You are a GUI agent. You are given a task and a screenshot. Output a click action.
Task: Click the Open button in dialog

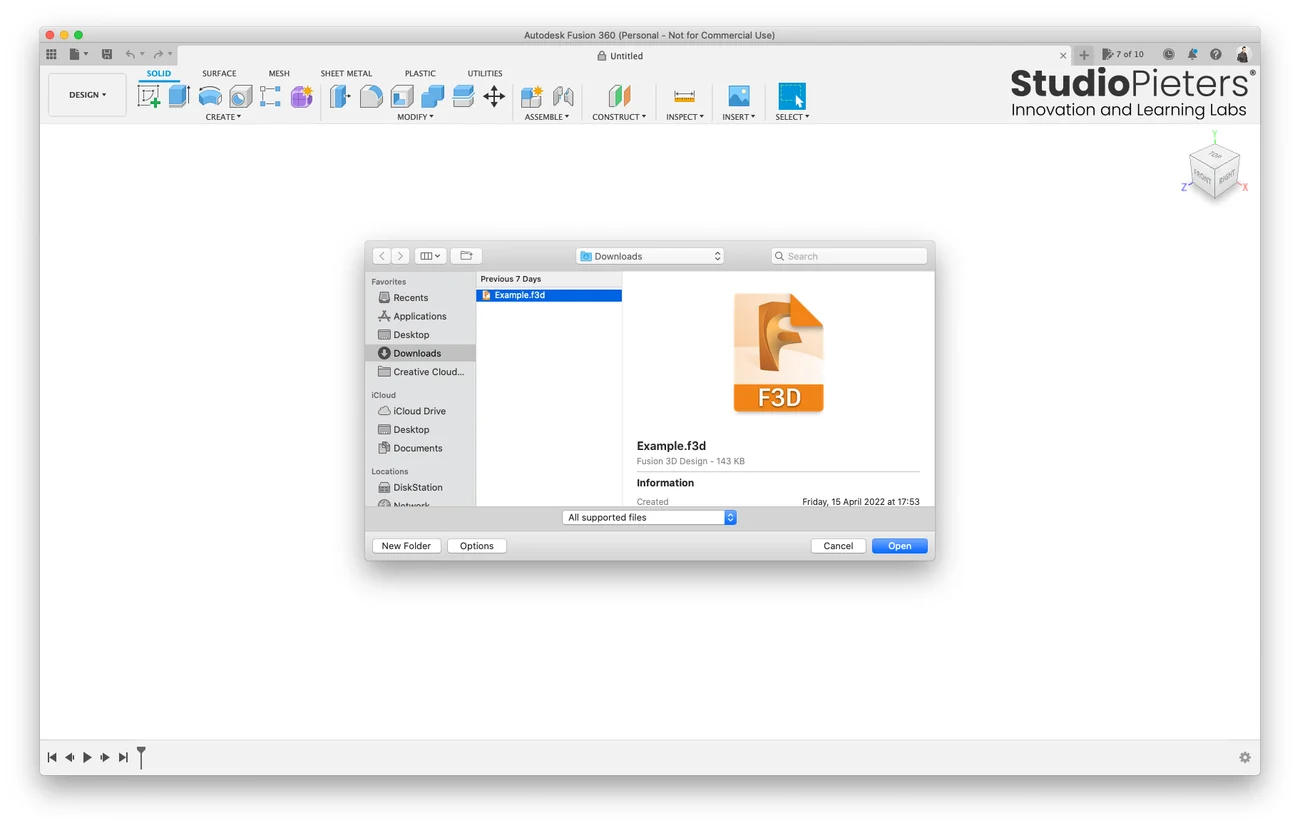pos(899,546)
